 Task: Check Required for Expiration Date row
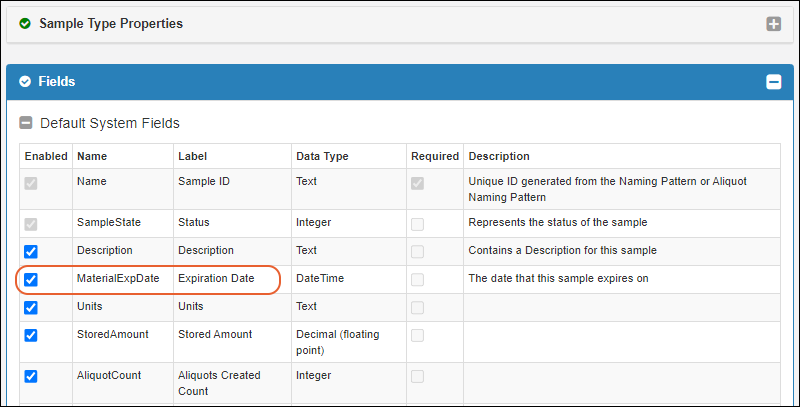click(417, 279)
